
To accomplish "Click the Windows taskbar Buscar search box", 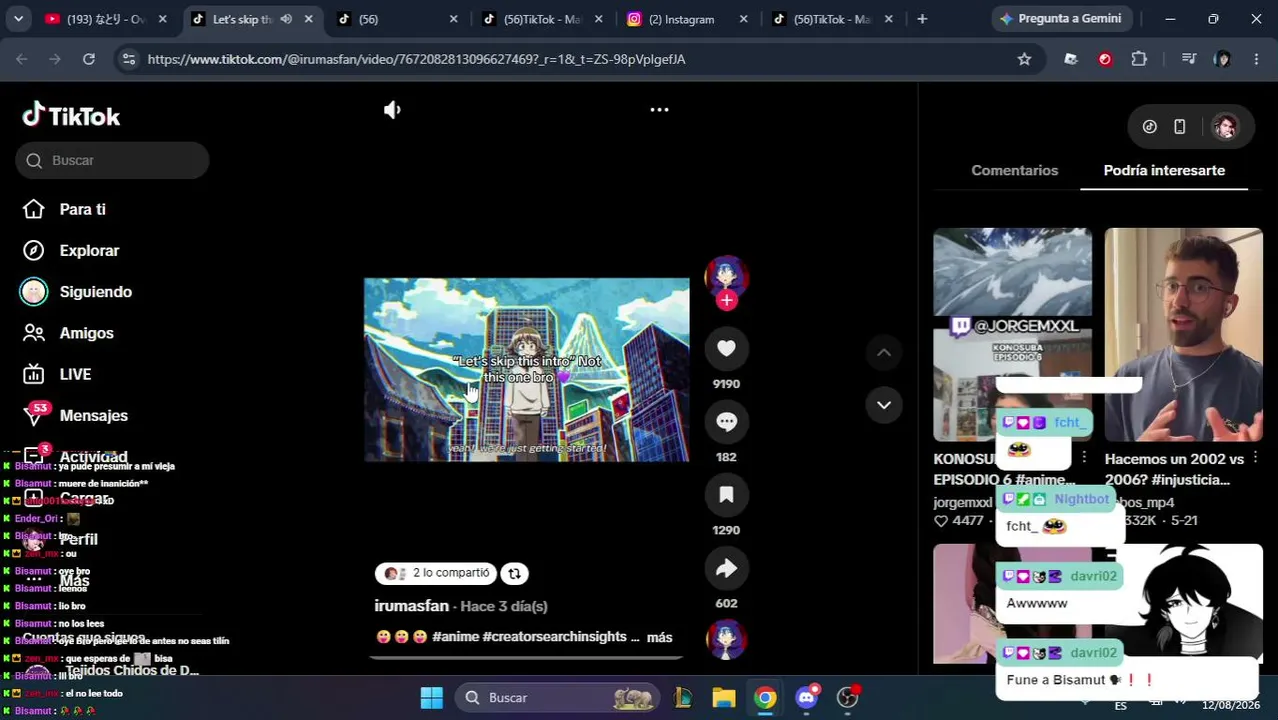I will (558, 698).
